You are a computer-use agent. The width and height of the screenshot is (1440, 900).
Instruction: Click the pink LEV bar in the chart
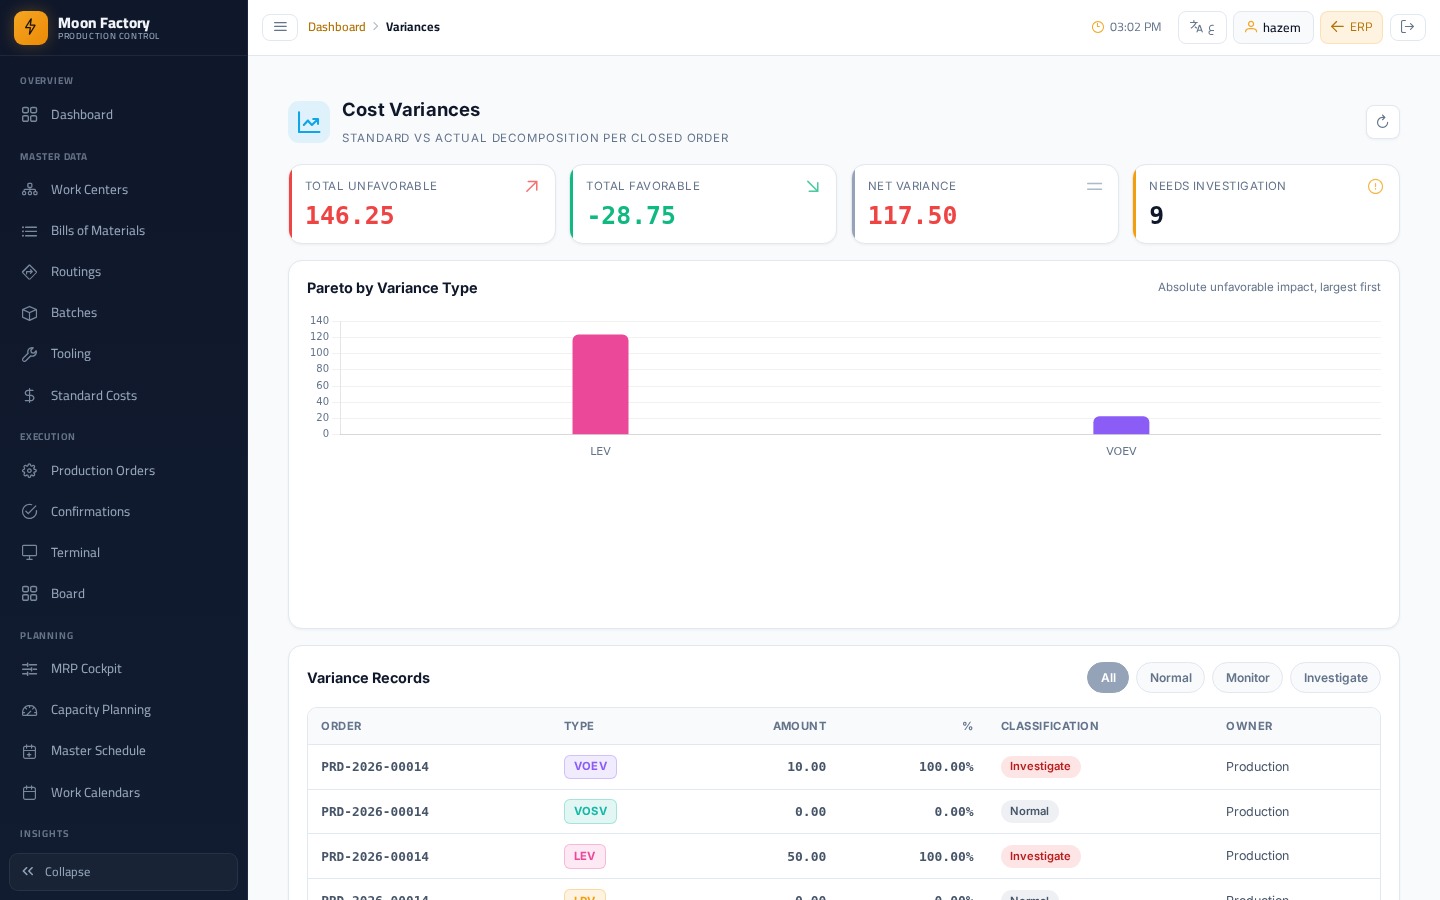pos(600,384)
